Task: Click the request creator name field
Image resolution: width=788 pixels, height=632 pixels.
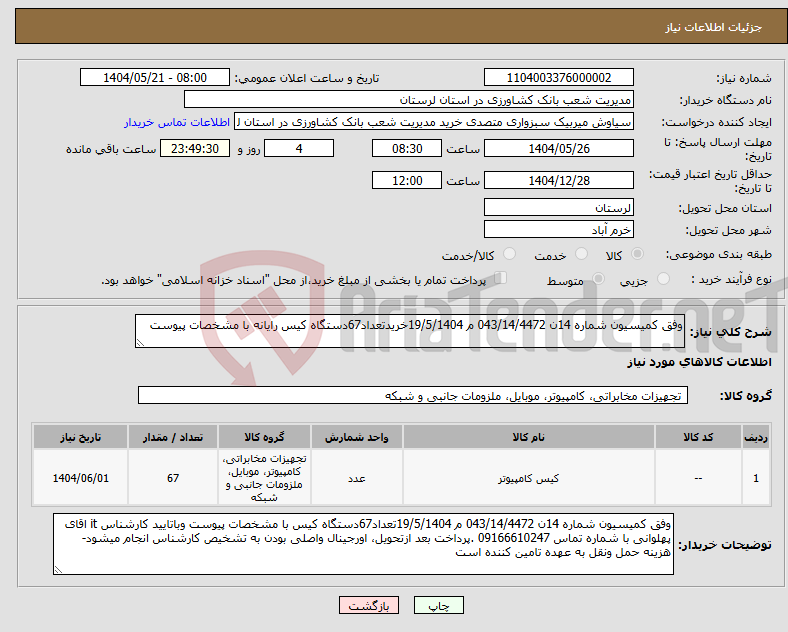Action: click(x=434, y=122)
